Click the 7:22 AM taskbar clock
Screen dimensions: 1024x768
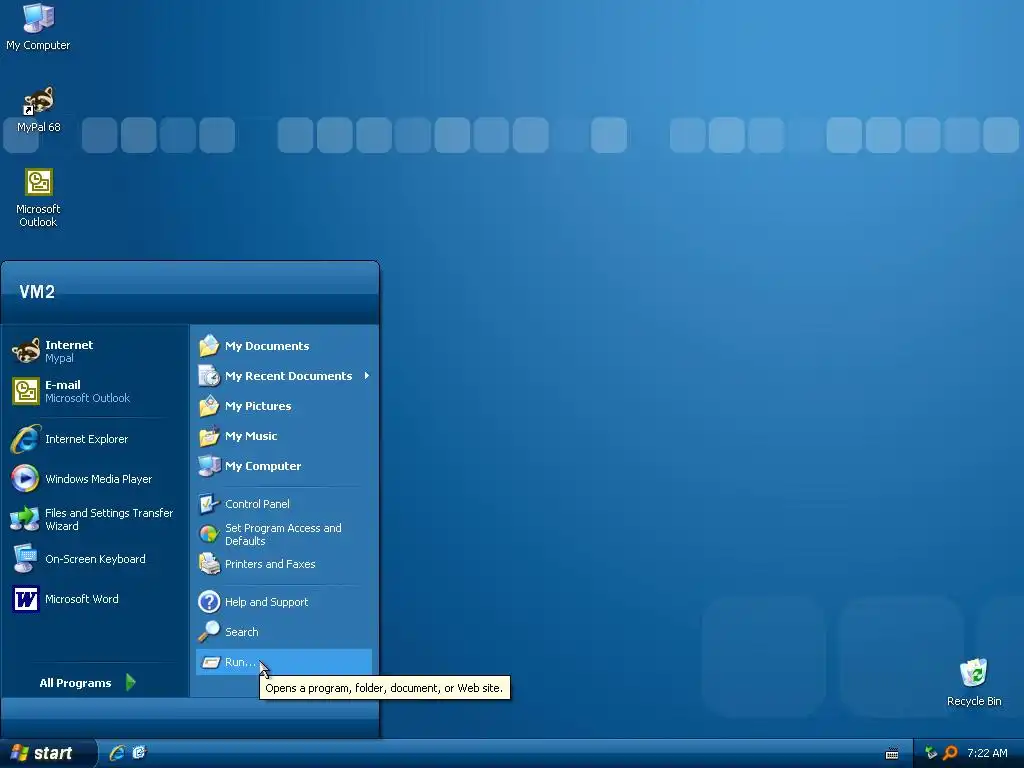[x=987, y=753]
